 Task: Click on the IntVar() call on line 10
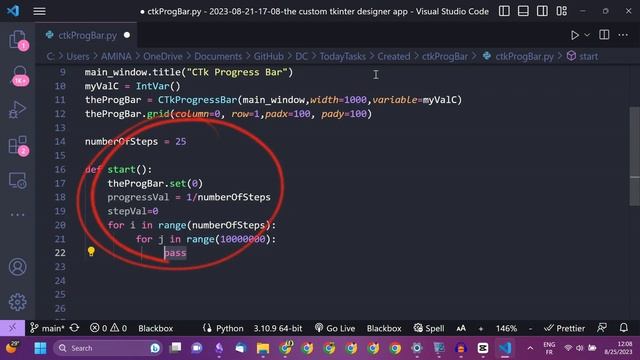tap(158, 86)
